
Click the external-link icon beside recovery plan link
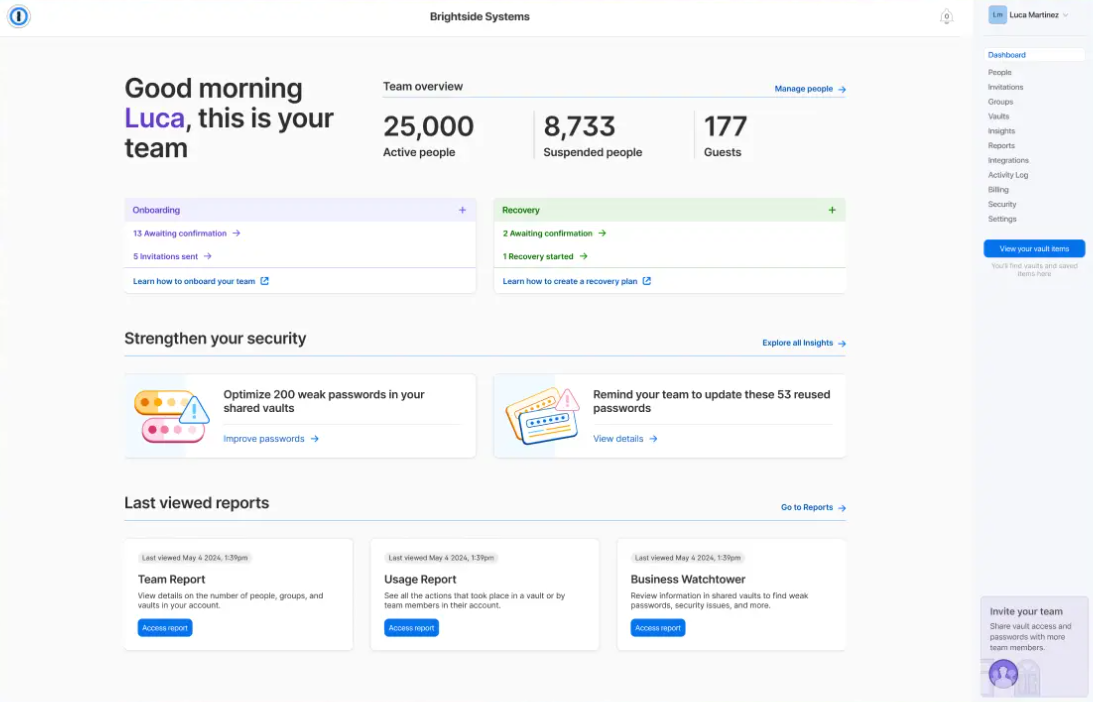tap(648, 280)
